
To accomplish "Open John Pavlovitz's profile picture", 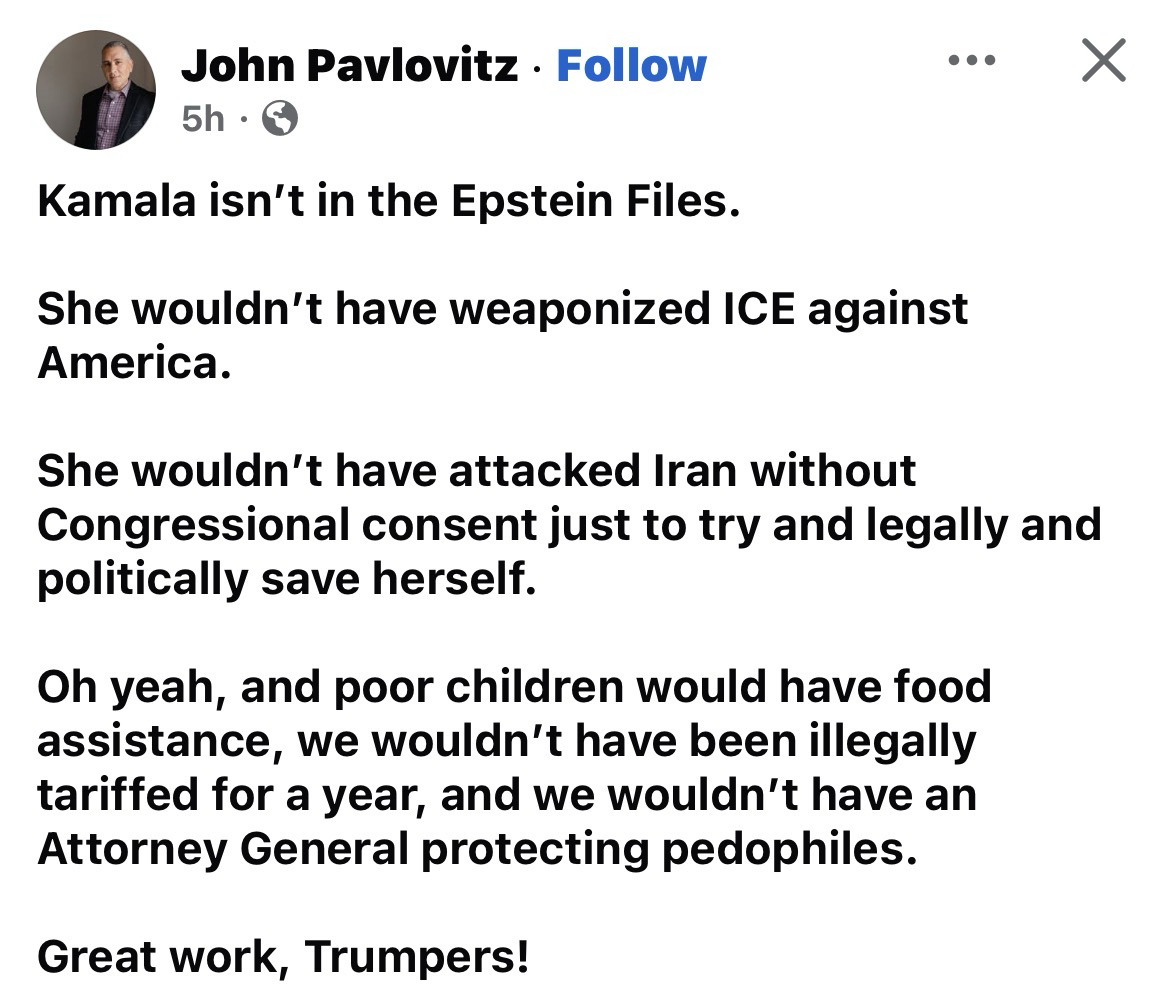I will pos(96,90).
